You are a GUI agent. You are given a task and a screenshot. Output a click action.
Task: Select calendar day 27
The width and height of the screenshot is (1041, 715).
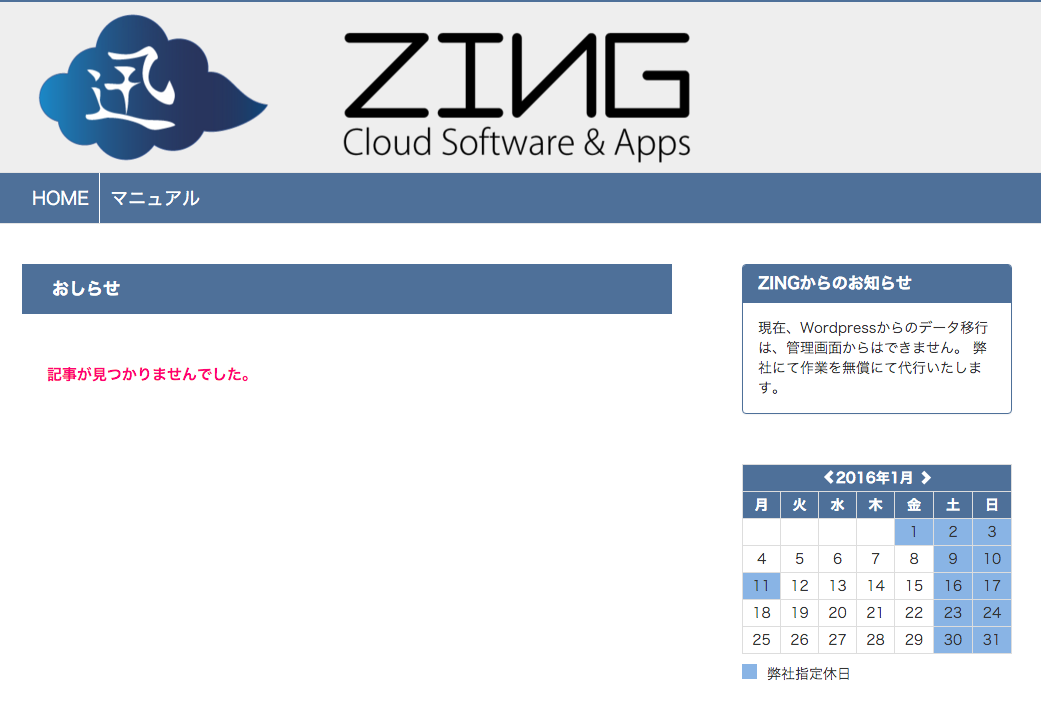pos(837,640)
